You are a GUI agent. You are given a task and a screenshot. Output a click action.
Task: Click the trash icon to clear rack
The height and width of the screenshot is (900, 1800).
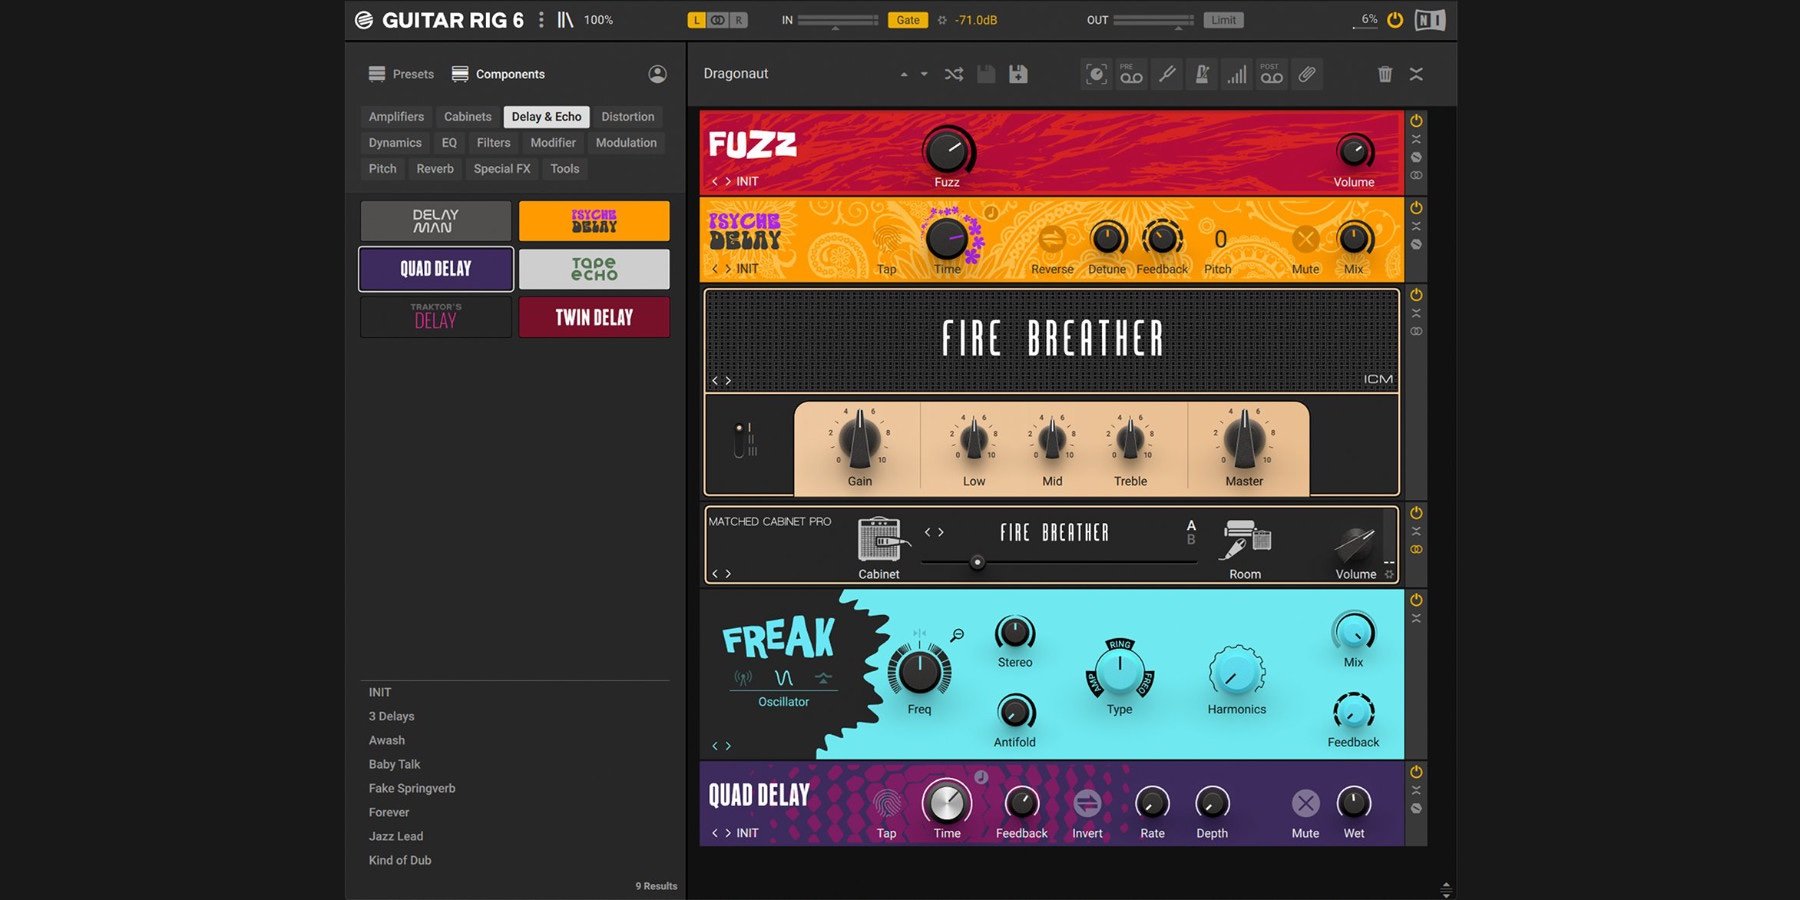pos(1384,74)
